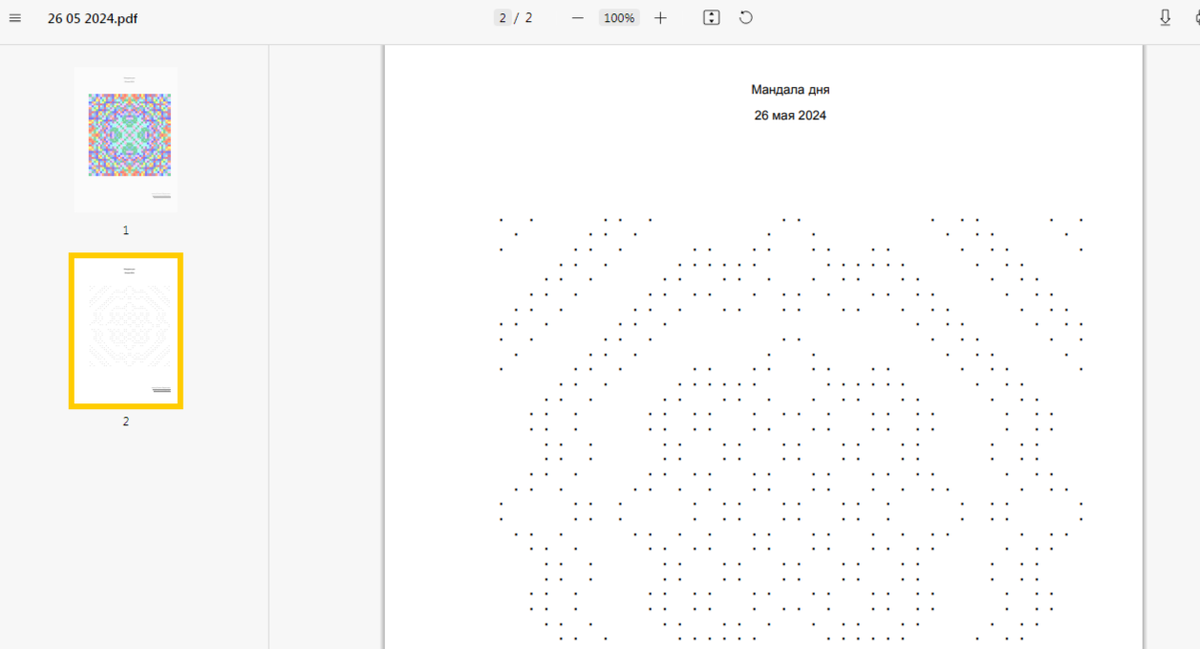Click the page label 1 under the thumbnail
Image resolution: width=1200 pixels, height=649 pixels.
[126, 230]
